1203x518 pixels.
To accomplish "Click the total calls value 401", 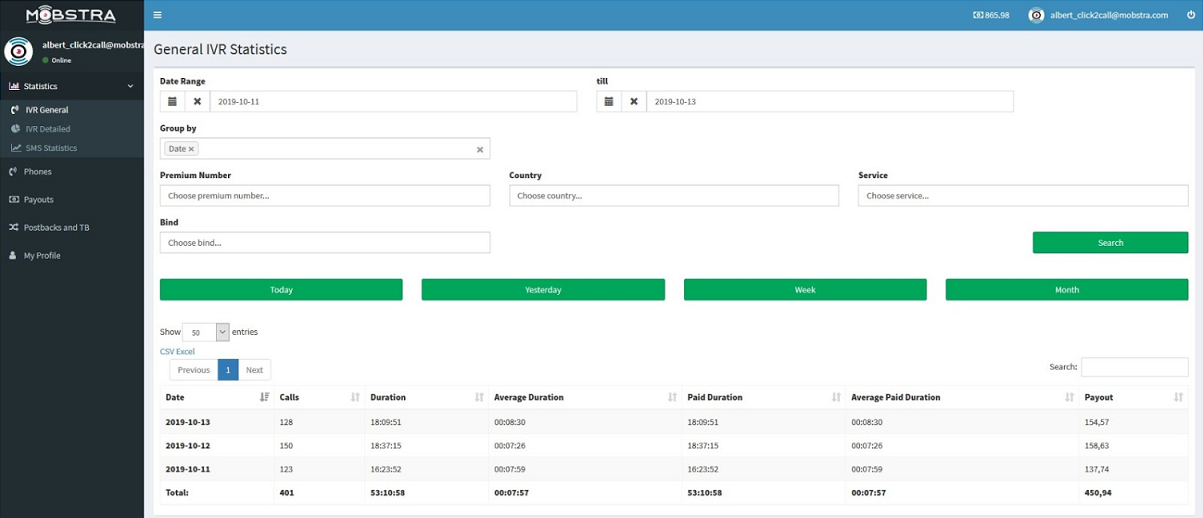I will (x=287, y=492).
